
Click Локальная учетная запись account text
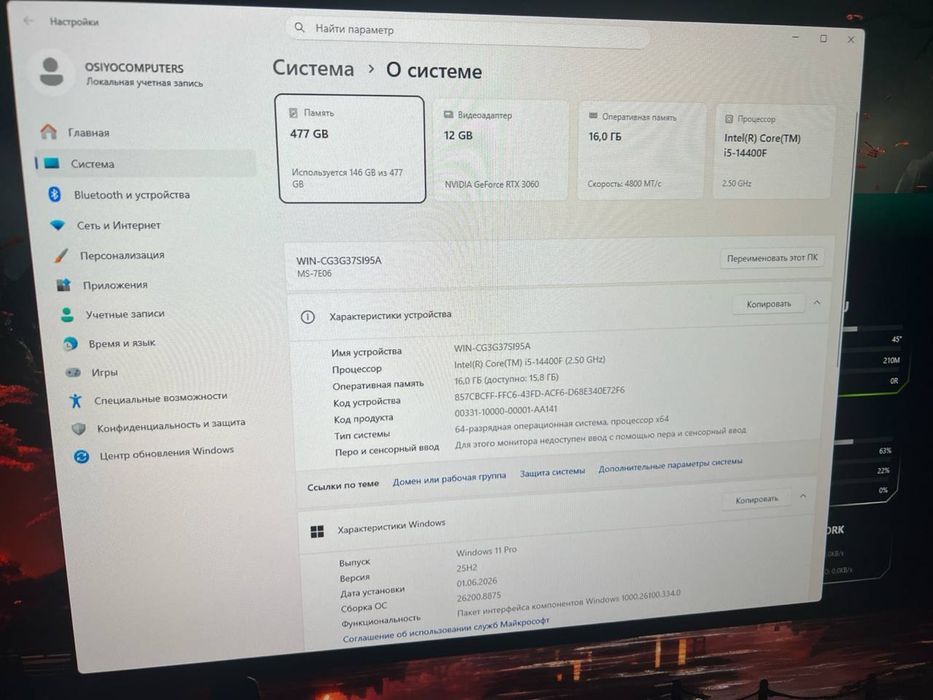(x=145, y=82)
